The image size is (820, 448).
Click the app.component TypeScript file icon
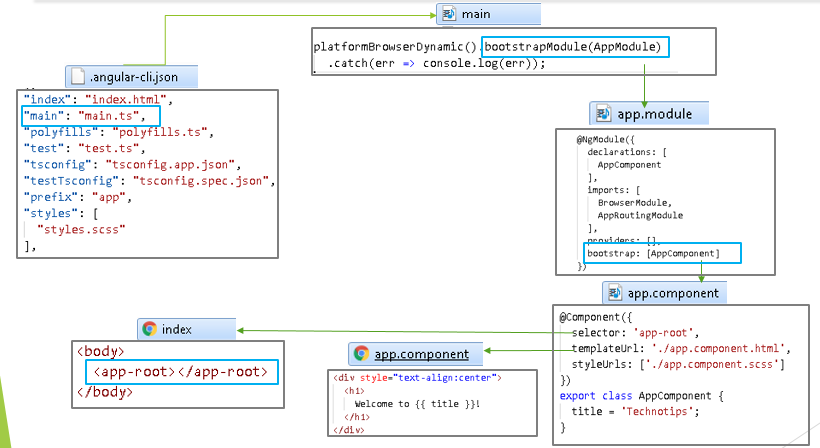pyautogui.click(x=615, y=293)
